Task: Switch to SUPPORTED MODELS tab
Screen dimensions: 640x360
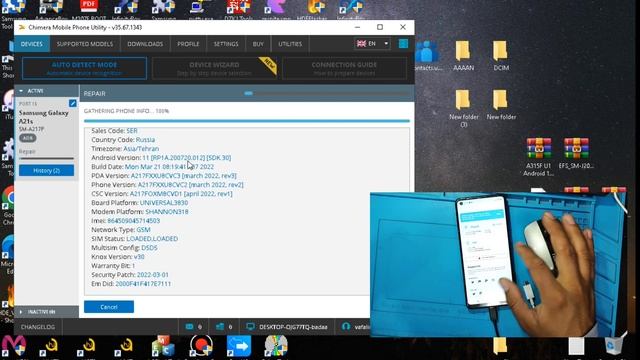Action: (85, 44)
